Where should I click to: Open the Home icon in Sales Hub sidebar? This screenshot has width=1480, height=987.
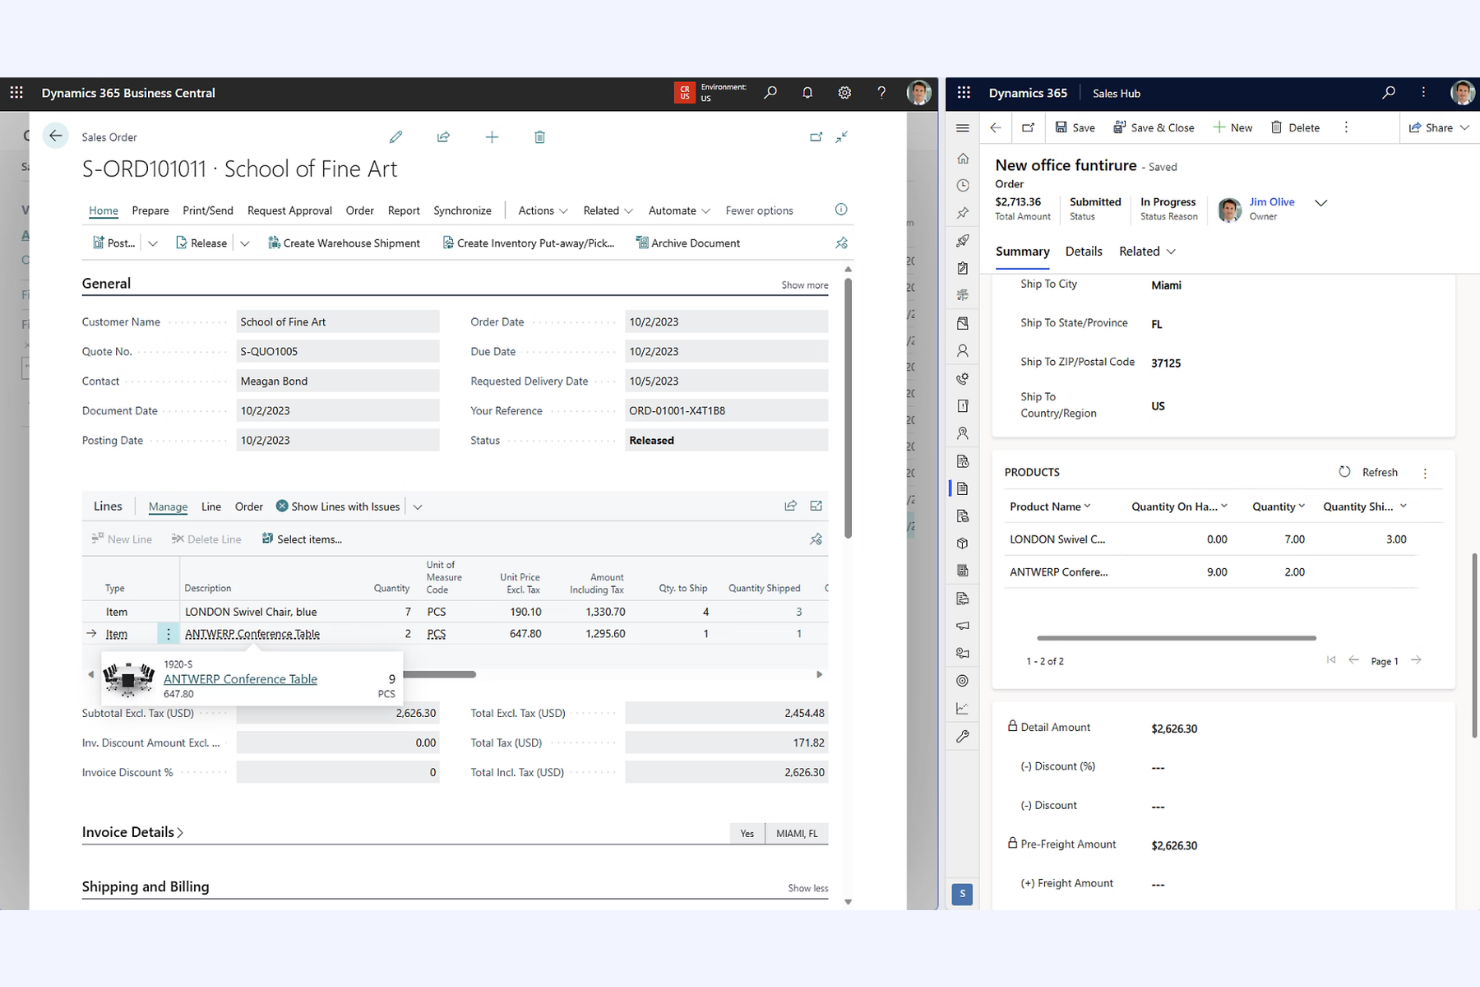pyautogui.click(x=961, y=158)
